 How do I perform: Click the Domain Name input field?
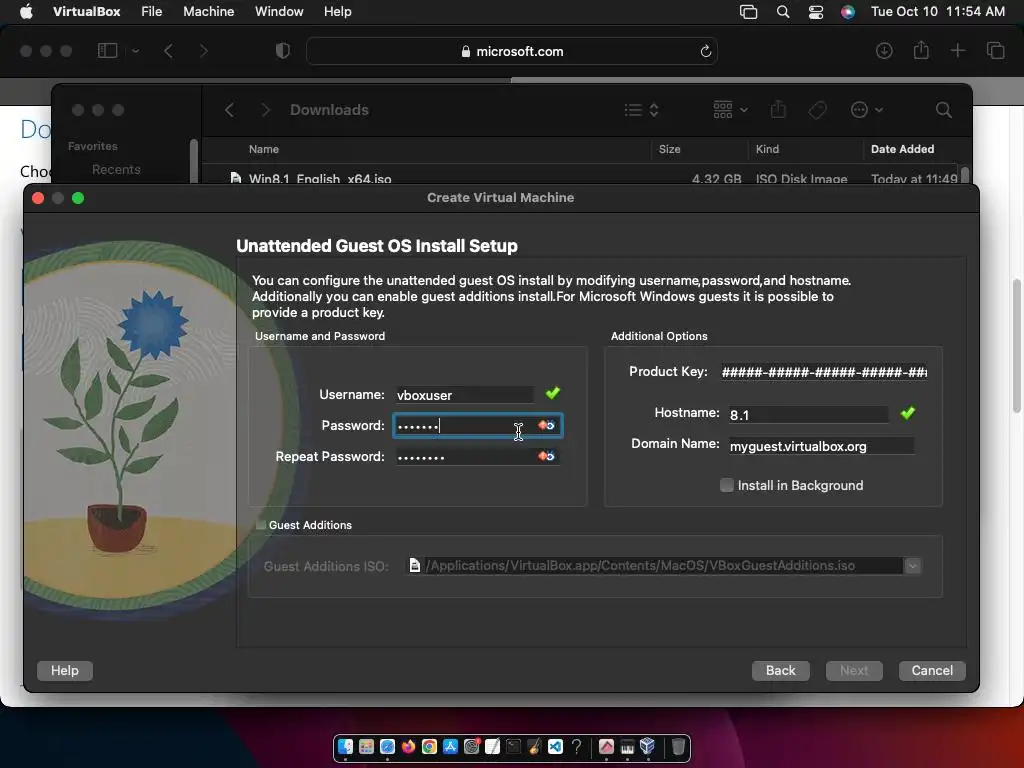(x=822, y=445)
